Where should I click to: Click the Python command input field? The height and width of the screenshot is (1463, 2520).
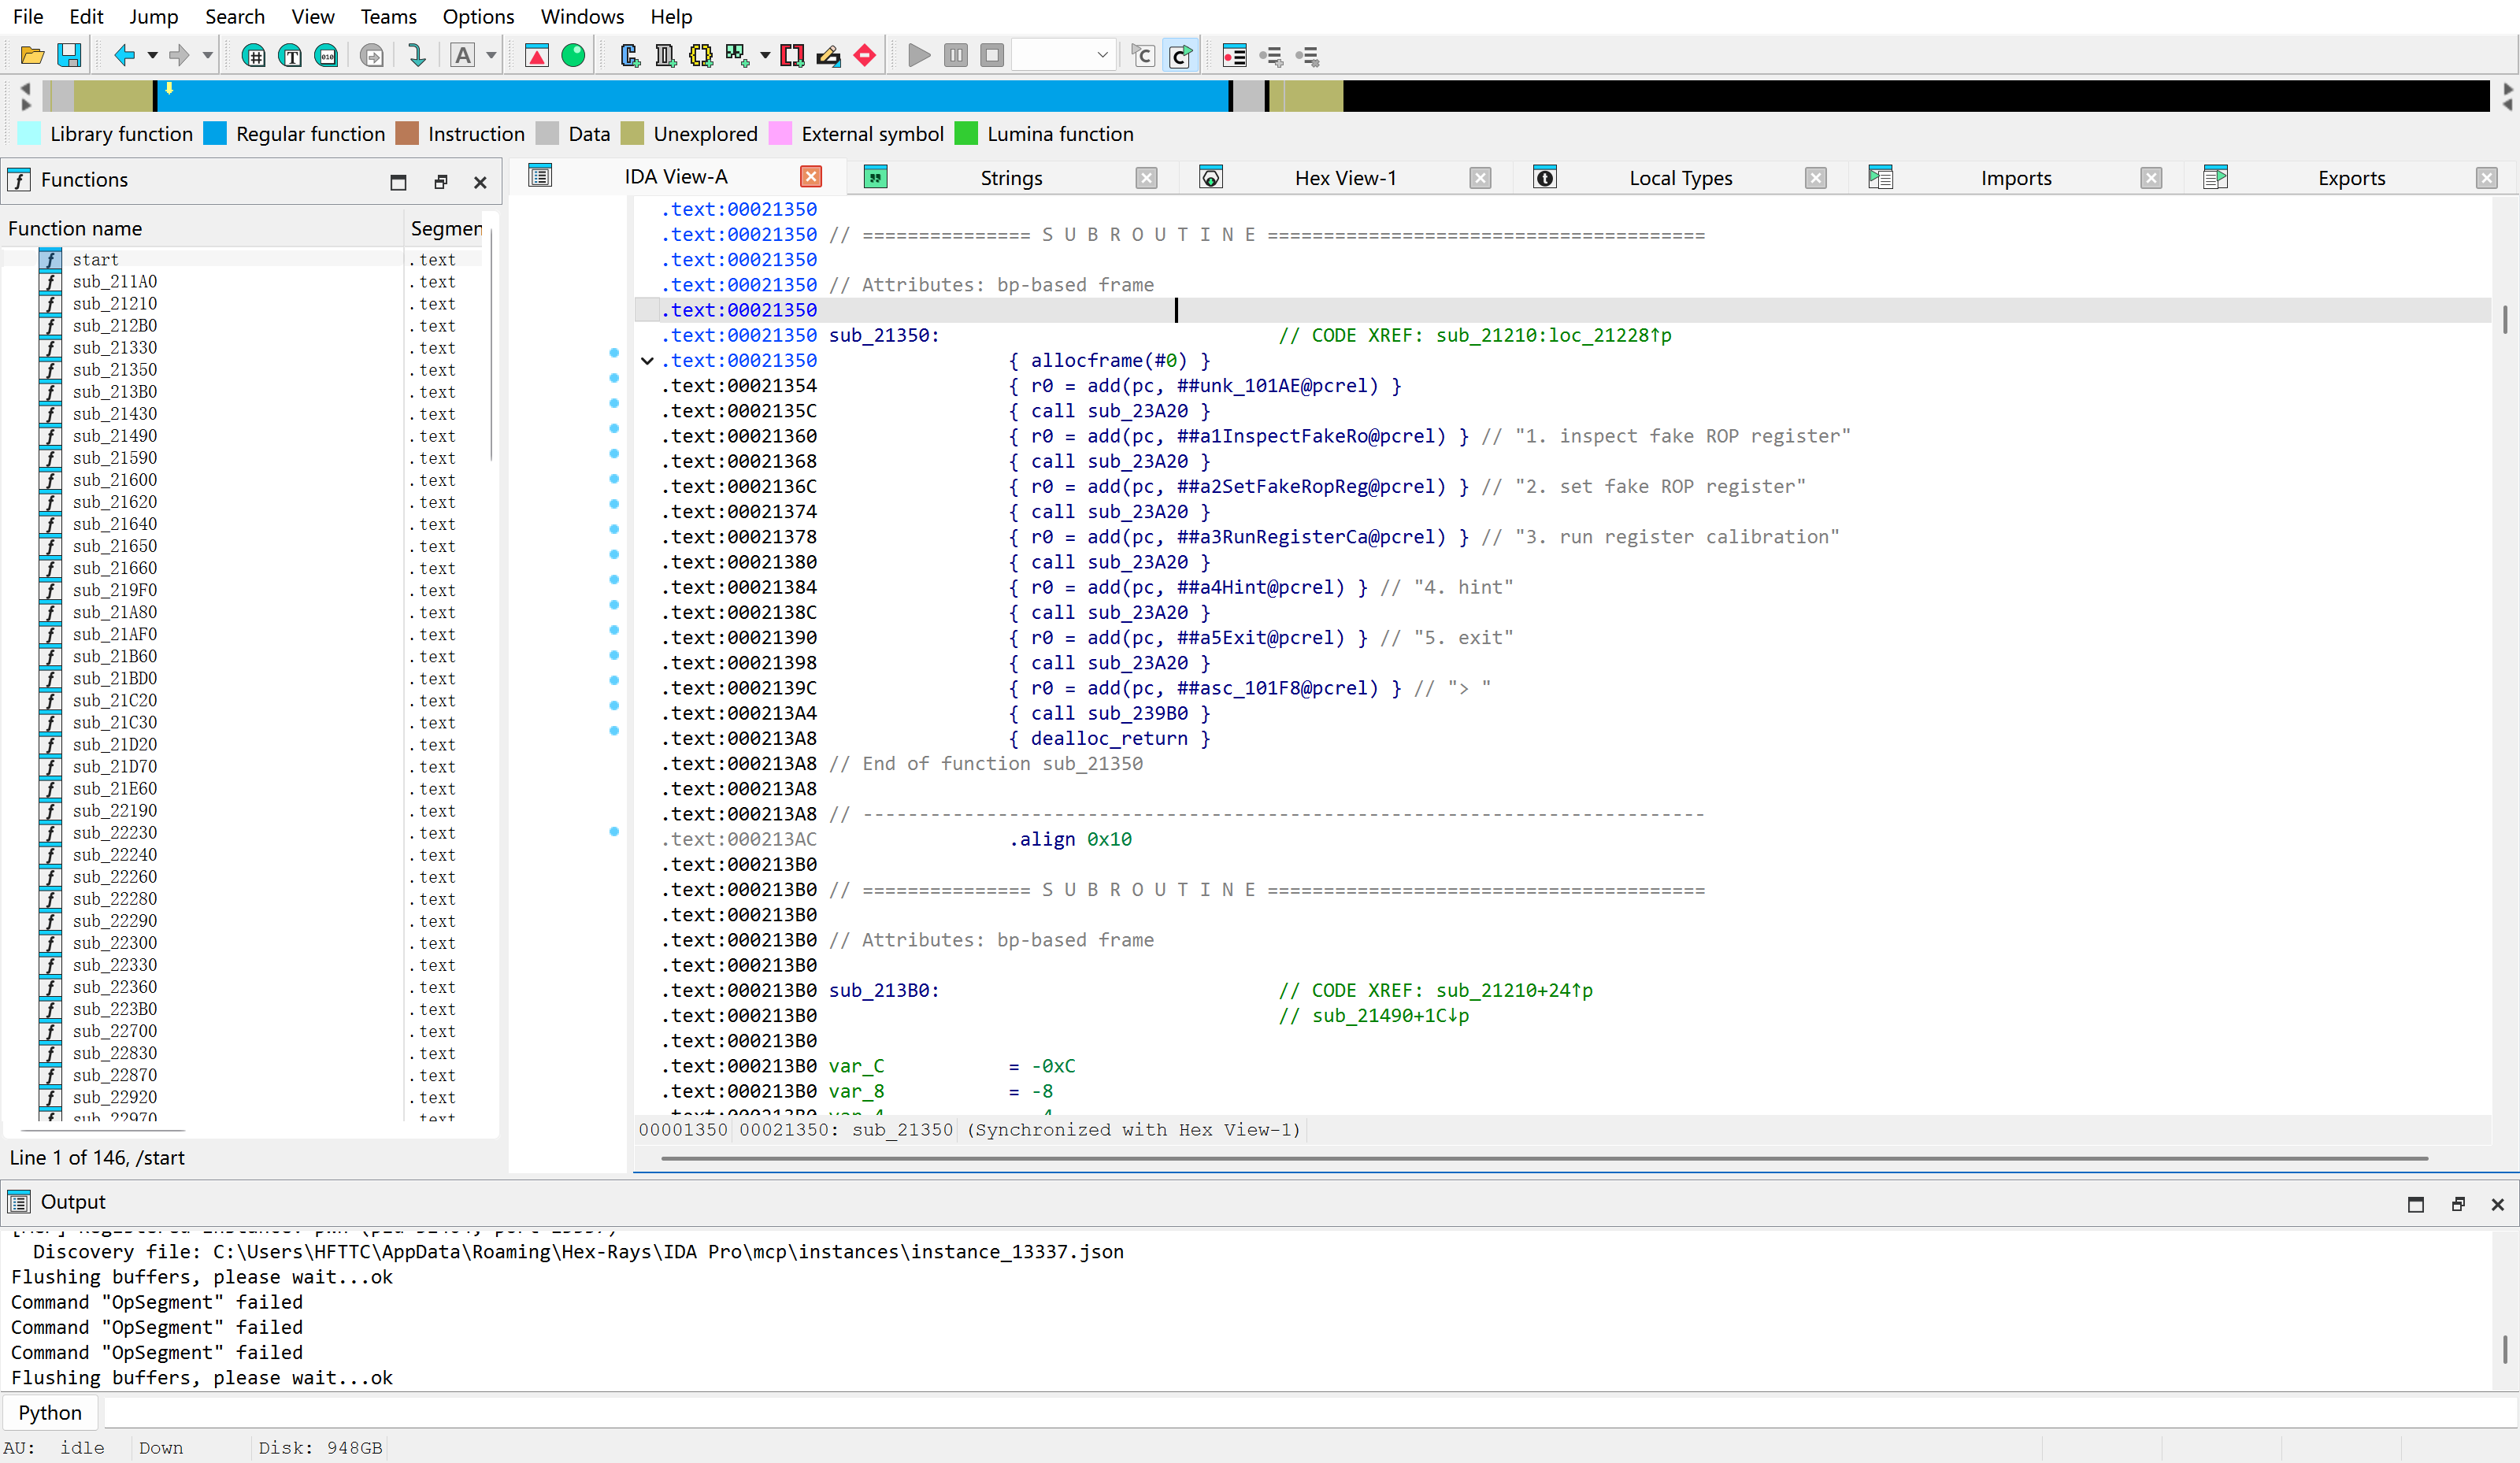tap(1310, 1412)
